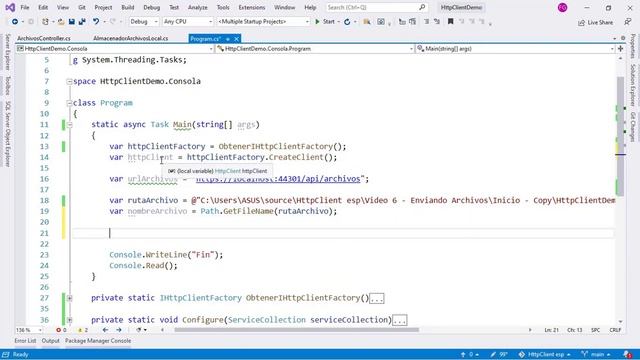This screenshot has height=360, width=640.
Task: Open the Solution Explorer side tab
Action: (633, 85)
